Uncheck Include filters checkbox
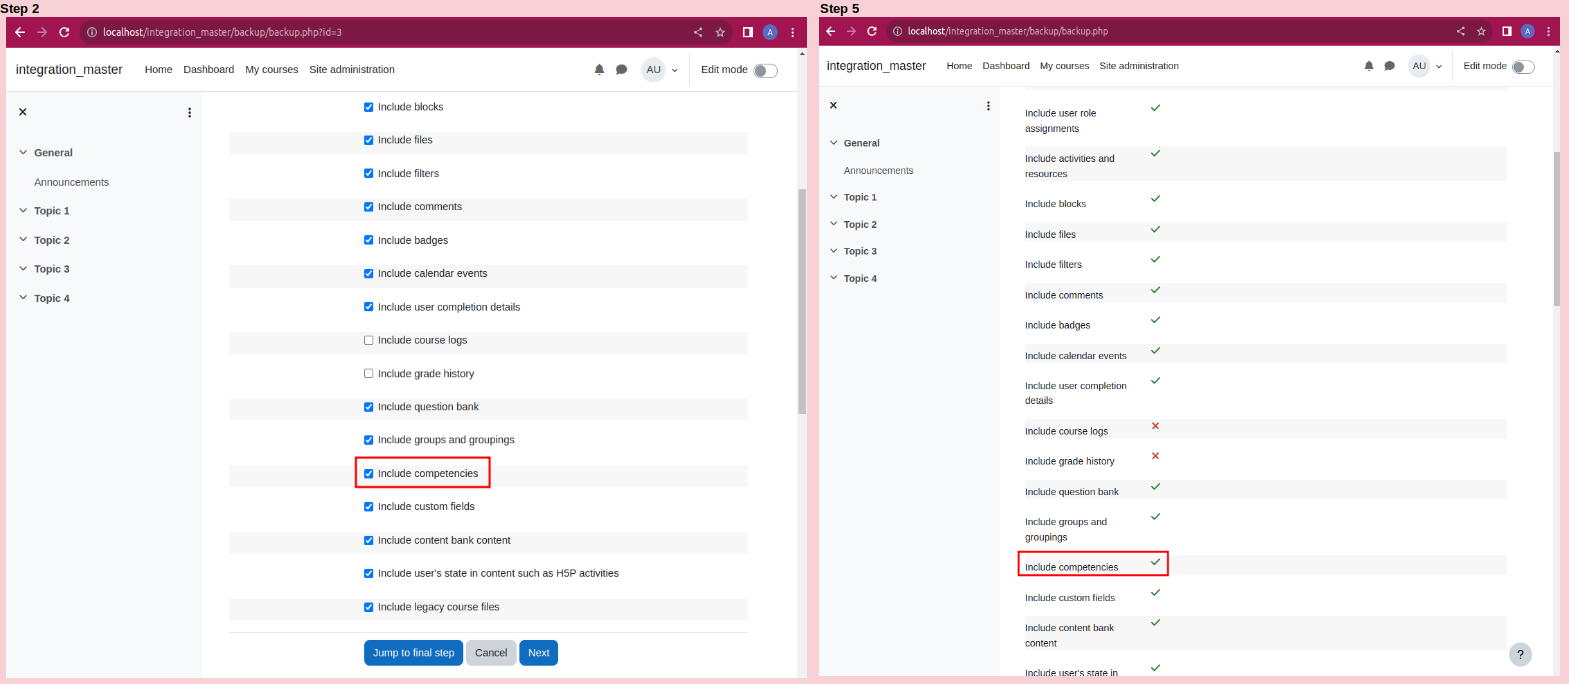This screenshot has height=684, width=1569. point(368,173)
